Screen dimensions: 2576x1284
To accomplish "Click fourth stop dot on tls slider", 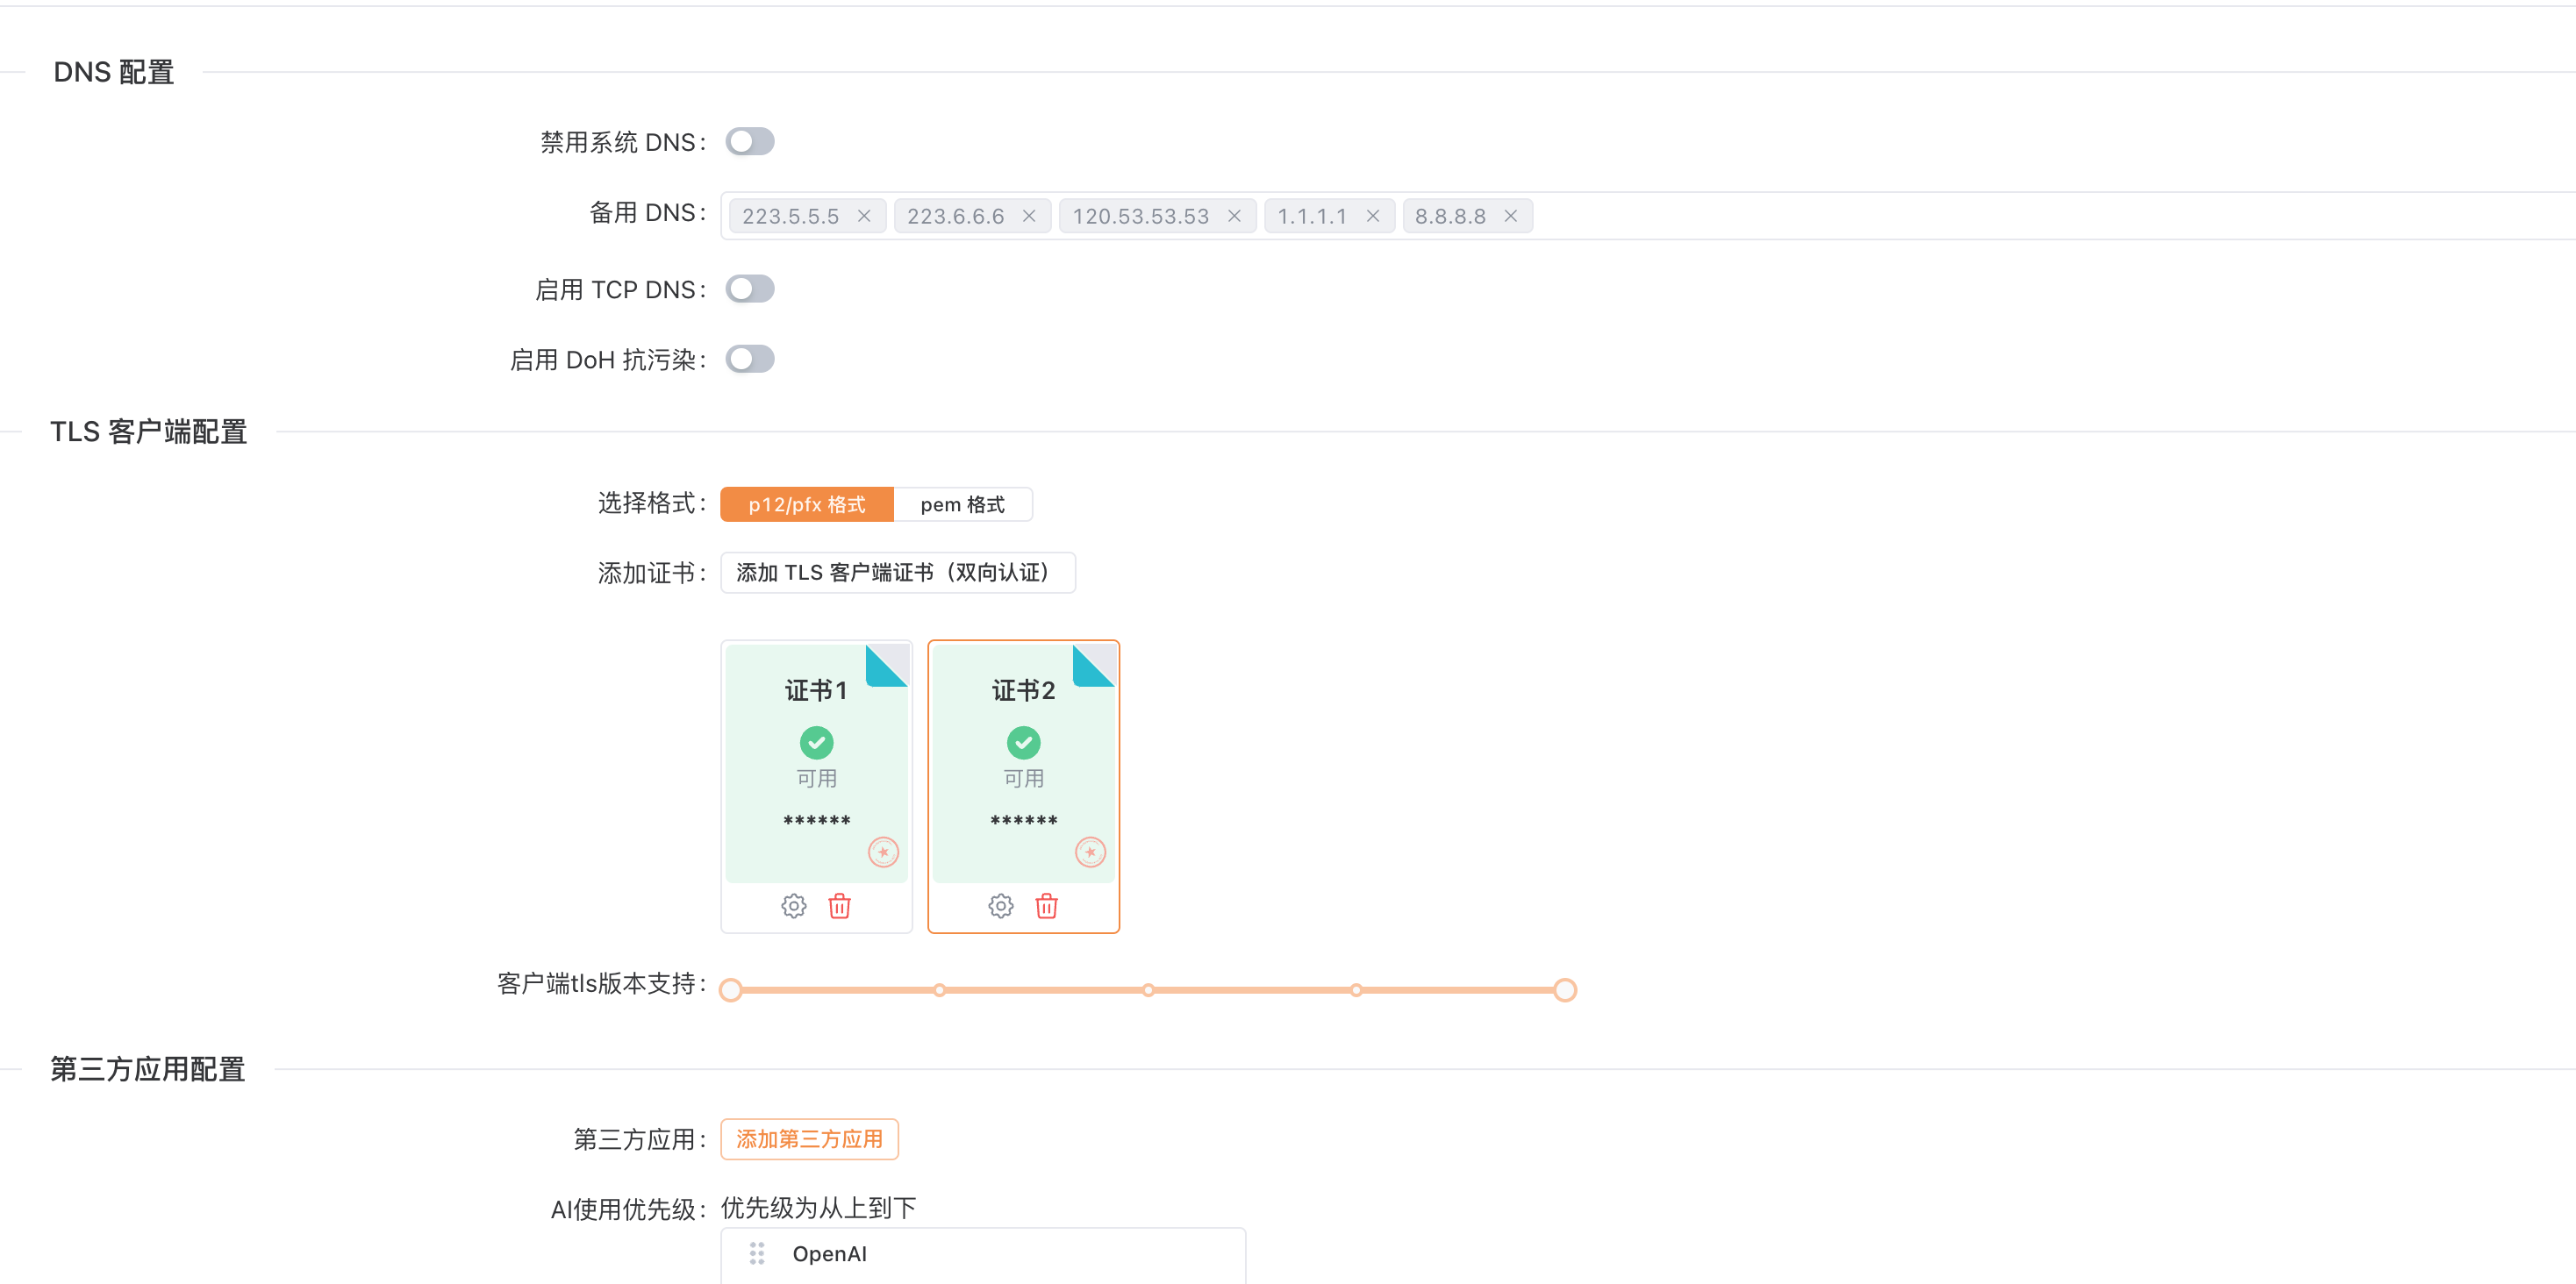I will click(x=1356, y=990).
